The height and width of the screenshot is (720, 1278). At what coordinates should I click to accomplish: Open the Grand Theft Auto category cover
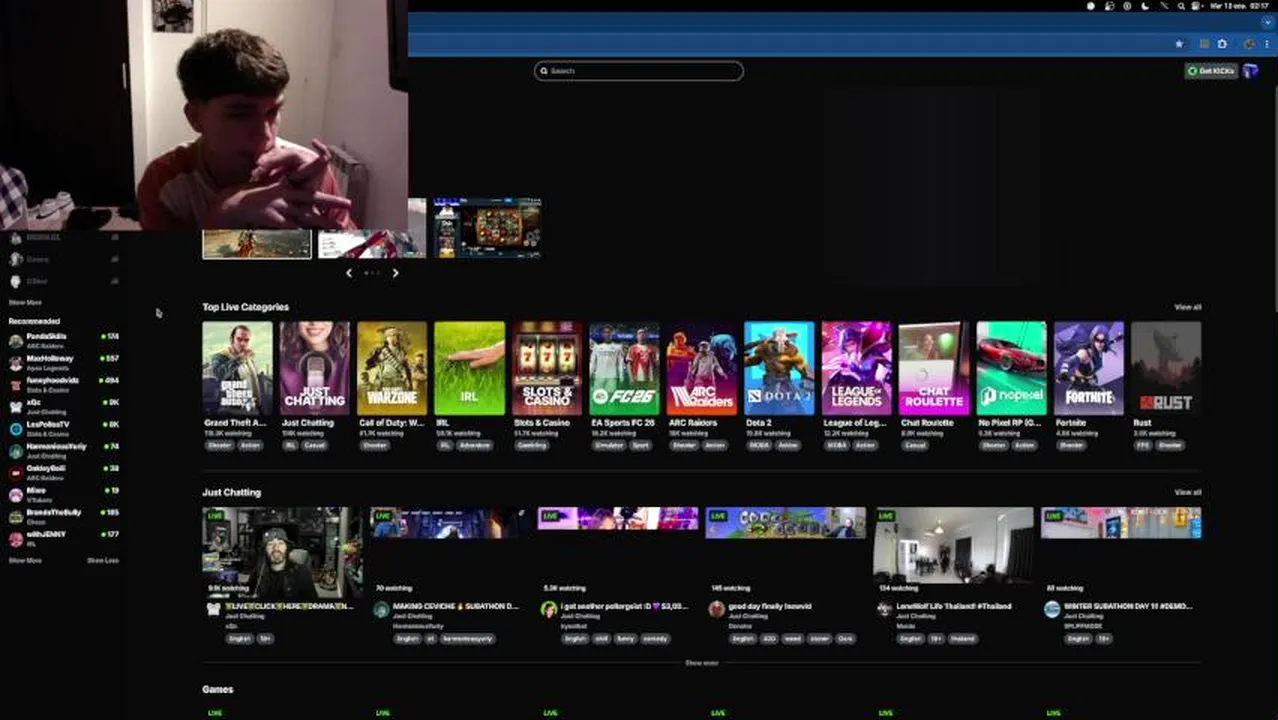pos(237,368)
